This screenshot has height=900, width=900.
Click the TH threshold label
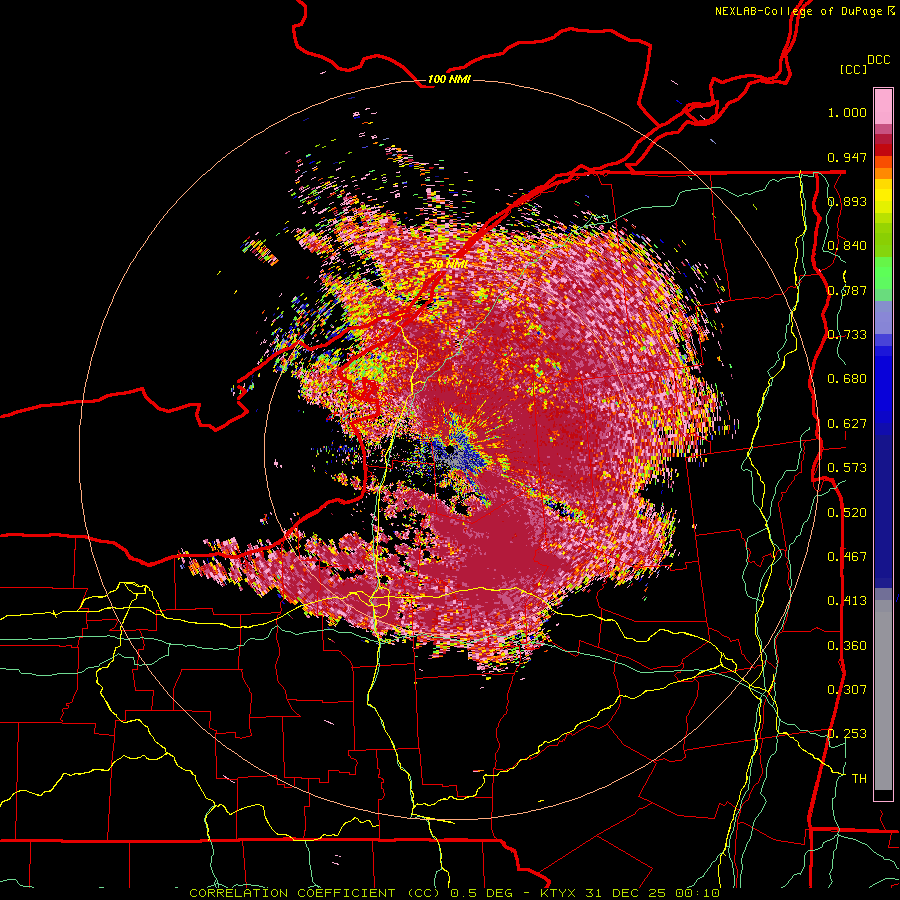859,779
